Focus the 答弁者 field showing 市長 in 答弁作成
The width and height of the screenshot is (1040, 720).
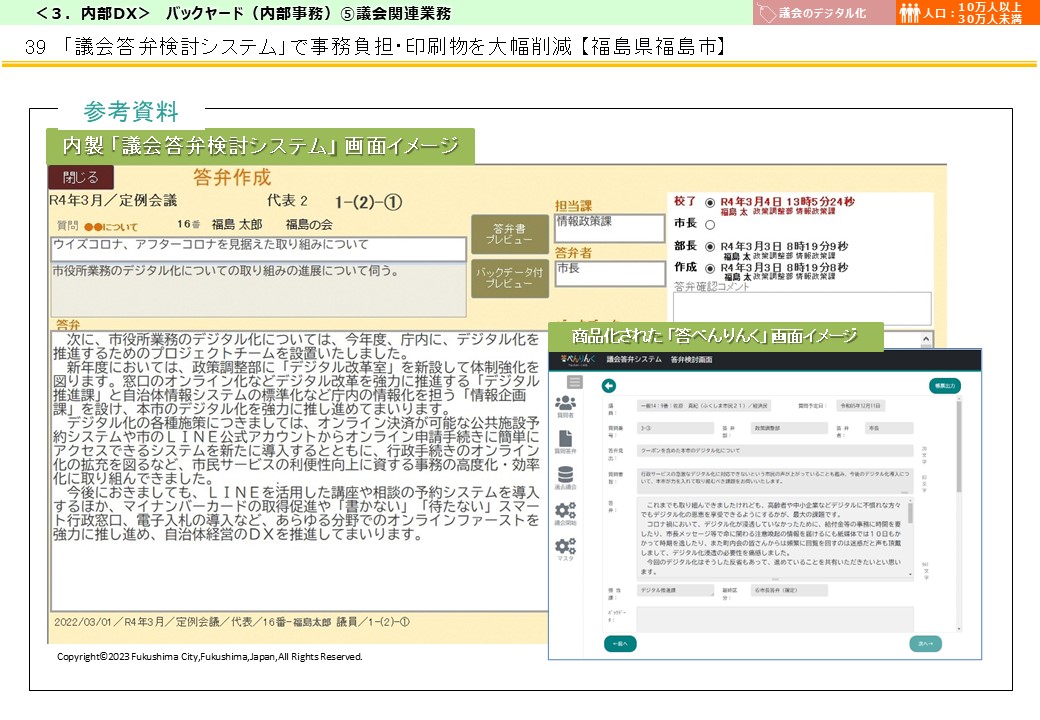[610, 273]
